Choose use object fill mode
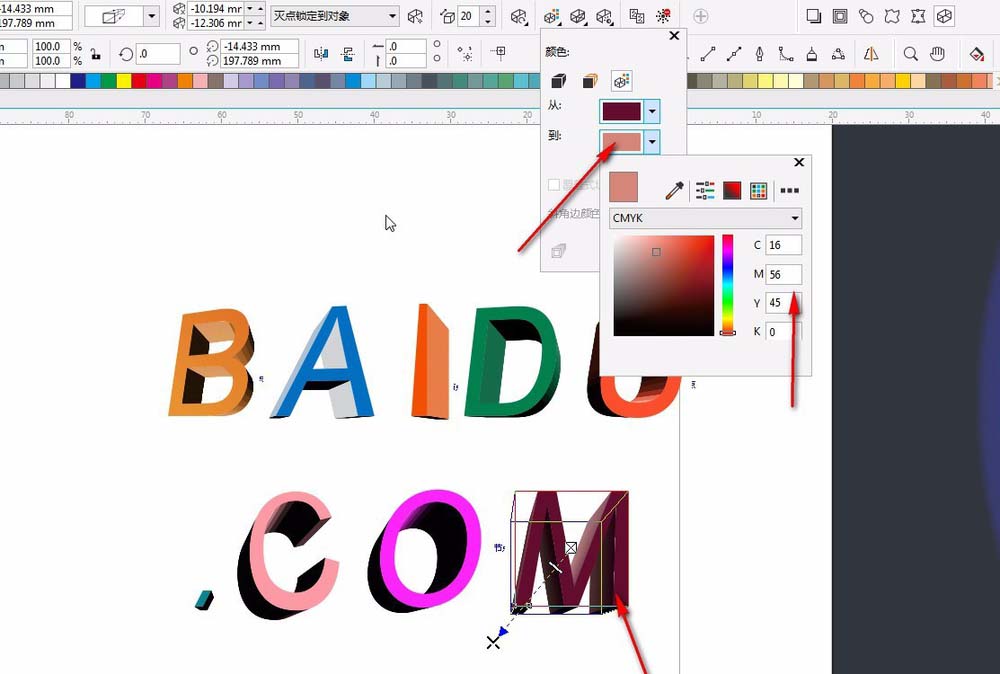 [x=559, y=81]
